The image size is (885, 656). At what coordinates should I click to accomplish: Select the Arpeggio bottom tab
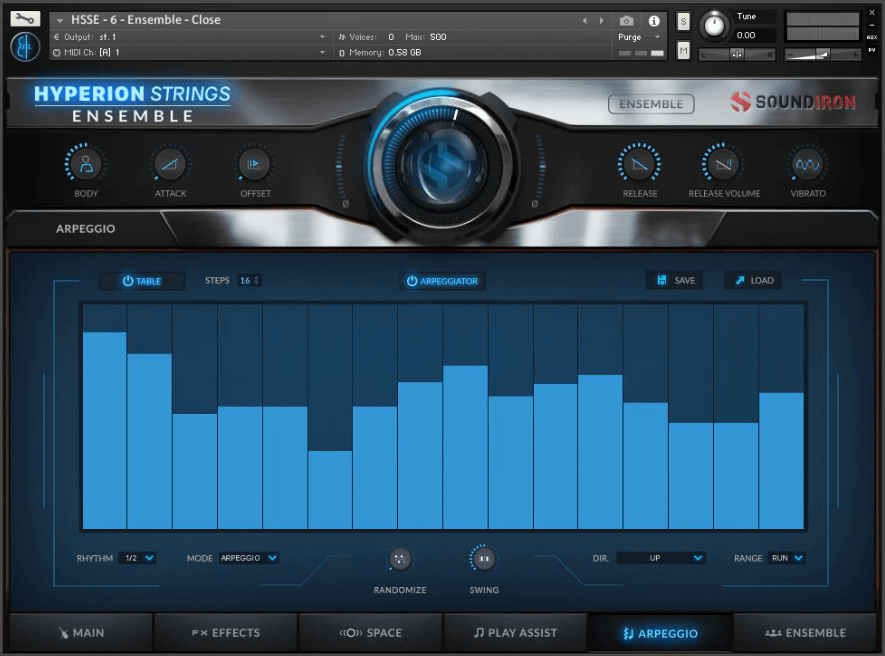[660, 633]
